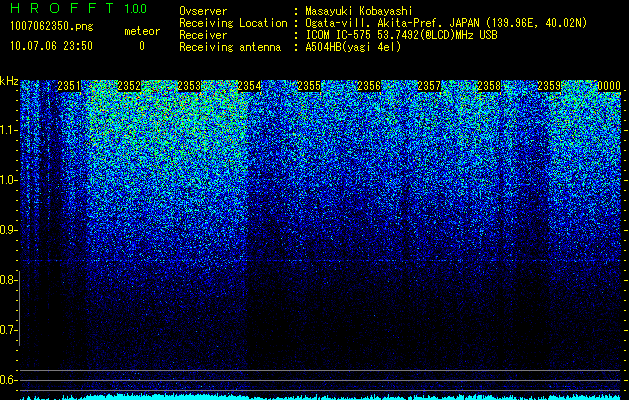Click the date stamp 10.07.06 23:50
This screenshot has height=400, width=629.
click(x=51, y=46)
